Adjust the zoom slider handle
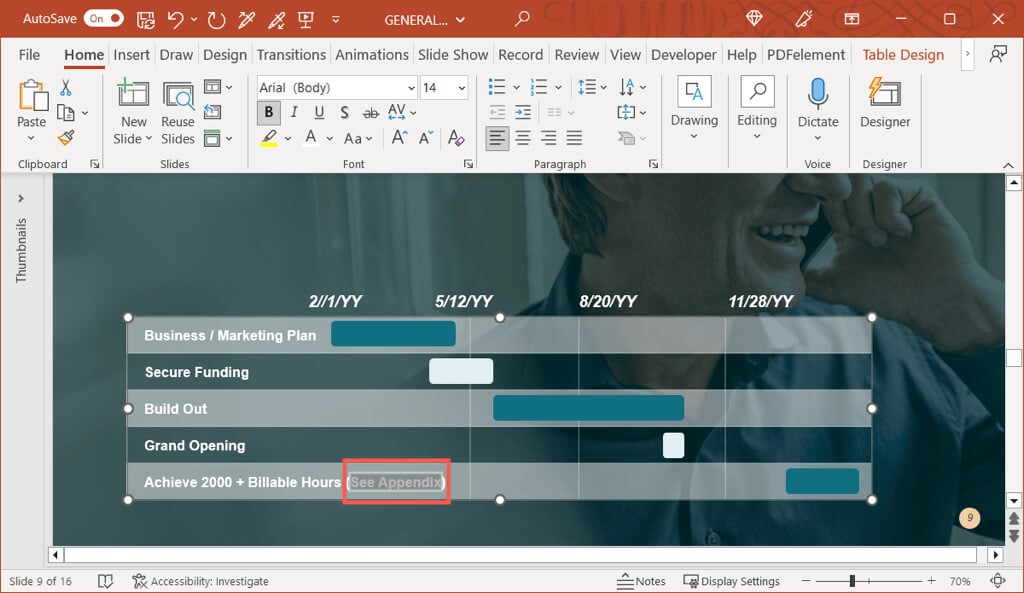1024x593 pixels. coord(852,581)
